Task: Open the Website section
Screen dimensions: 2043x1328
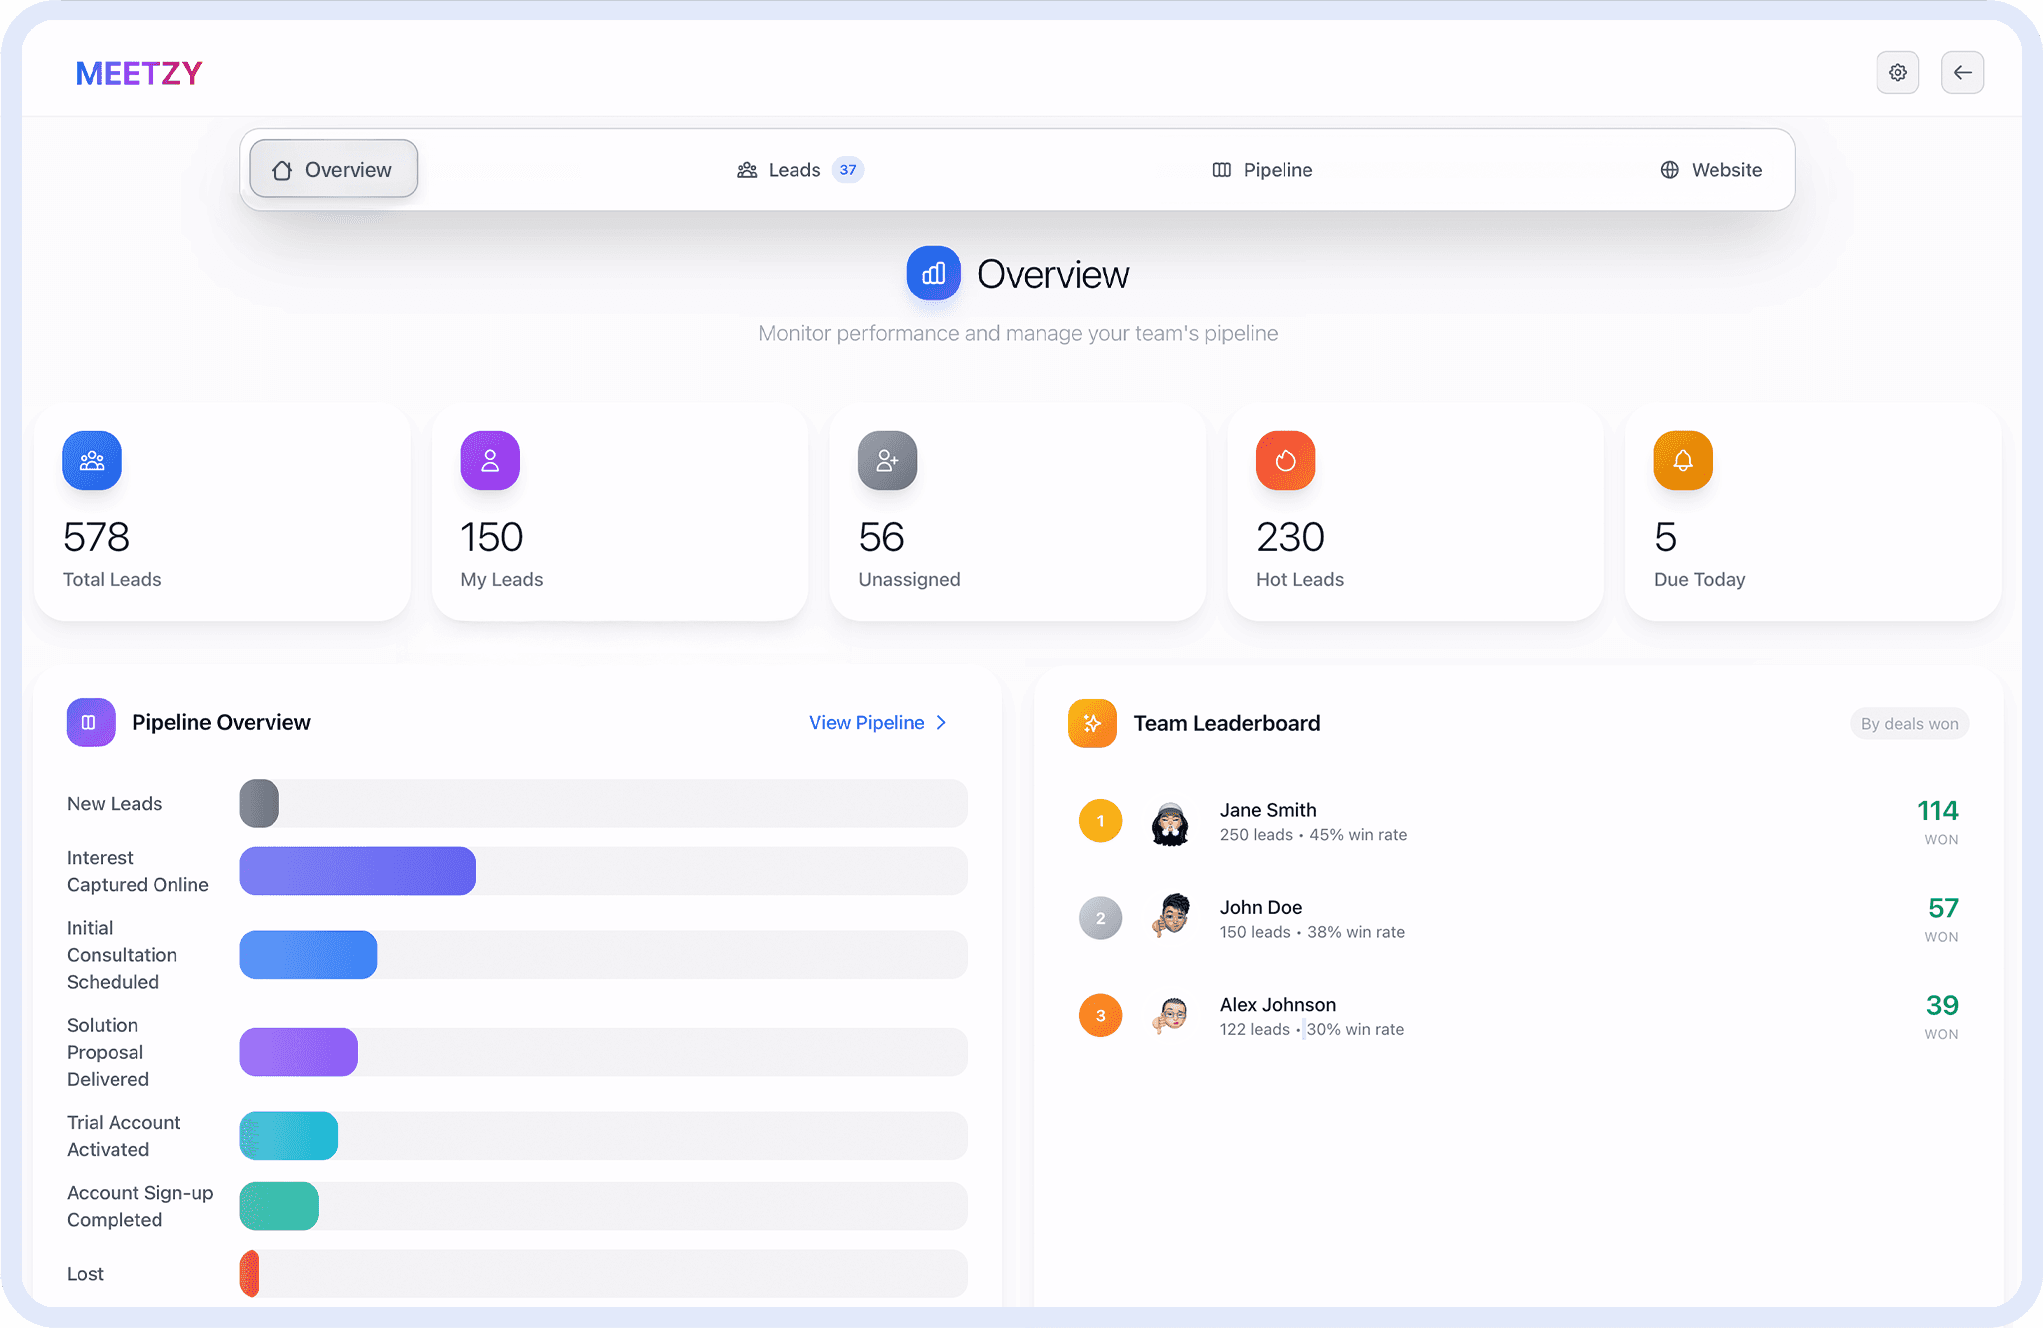Action: pos(1711,169)
